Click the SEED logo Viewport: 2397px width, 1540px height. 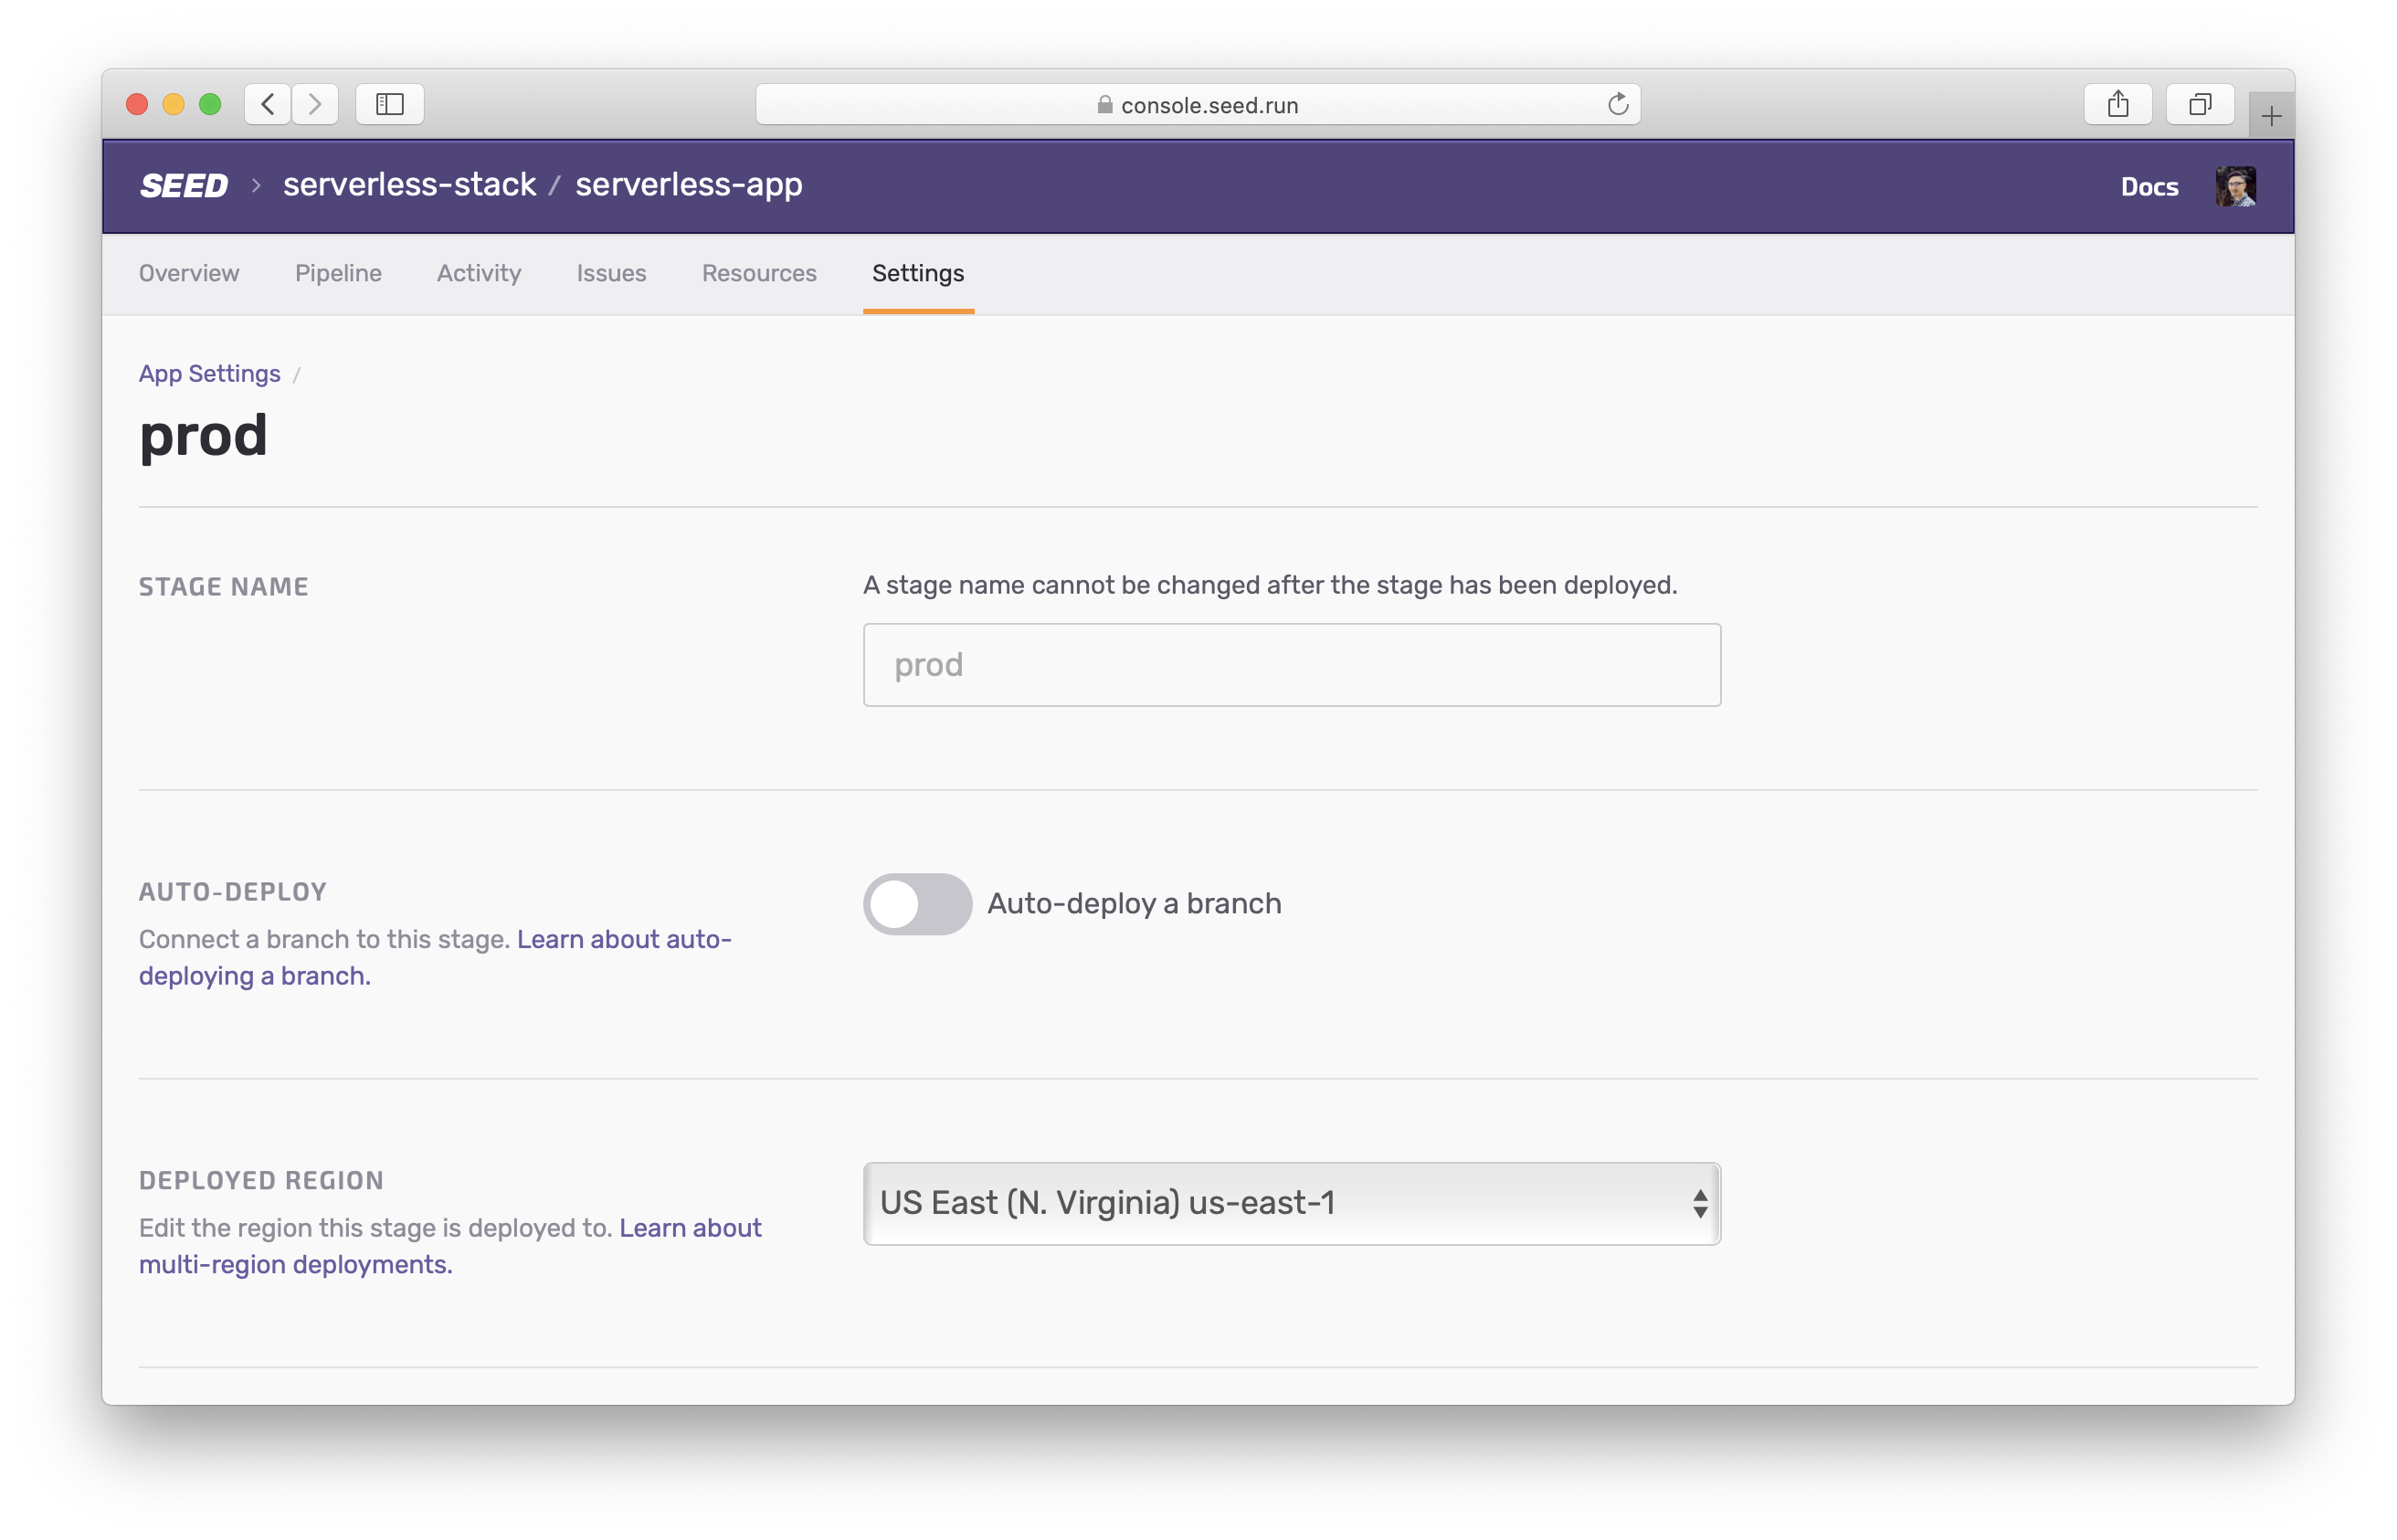point(184,186)
